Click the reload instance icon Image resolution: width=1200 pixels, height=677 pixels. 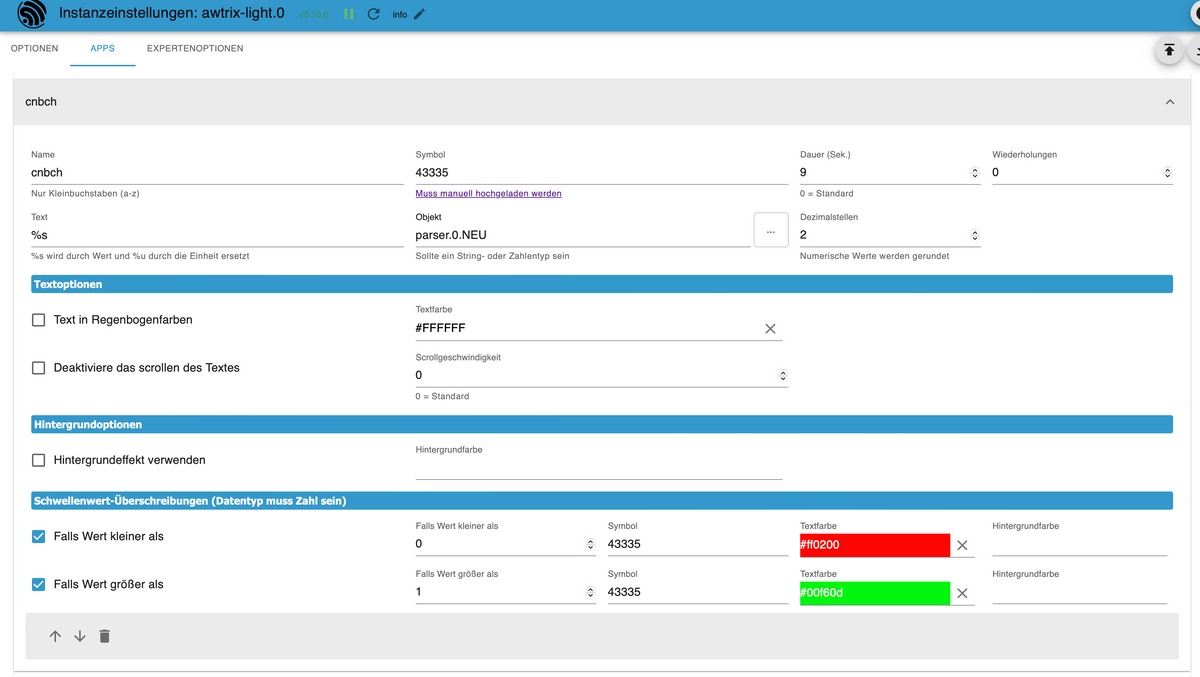tap(374, 14)
